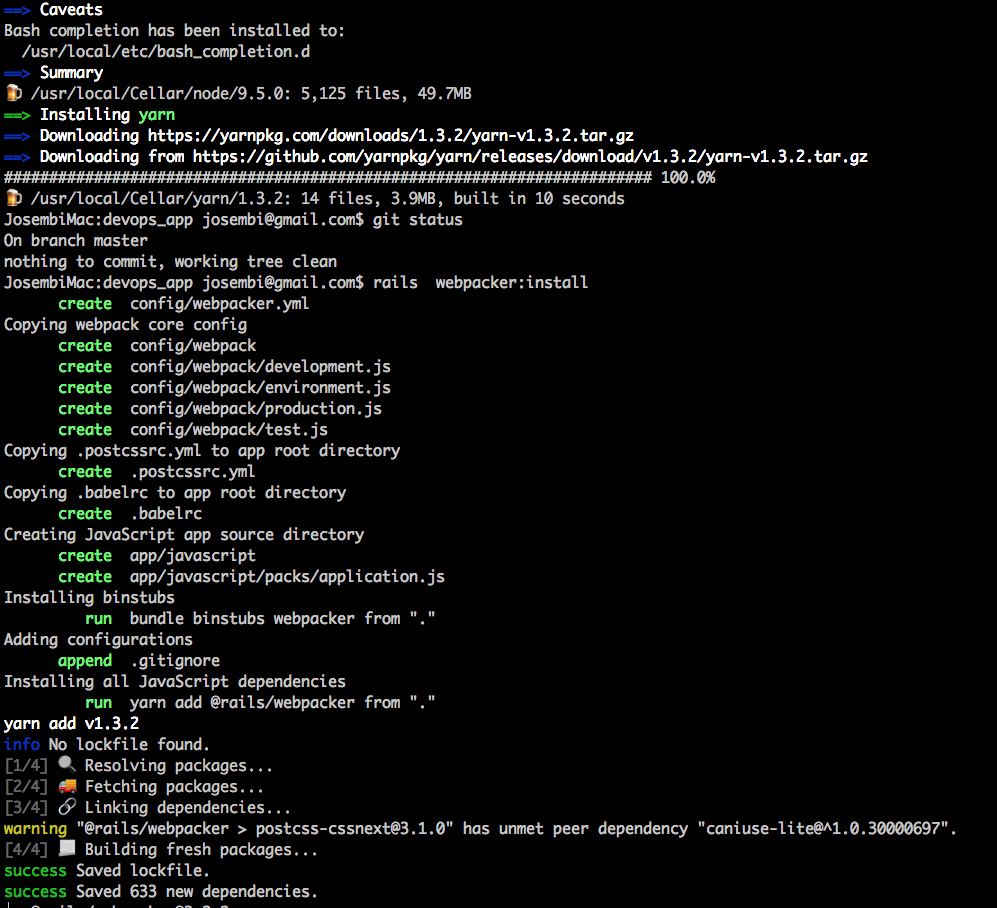
Task: Click 'Installing all JavaScript dependencies' line
Action: coord(175,681)
